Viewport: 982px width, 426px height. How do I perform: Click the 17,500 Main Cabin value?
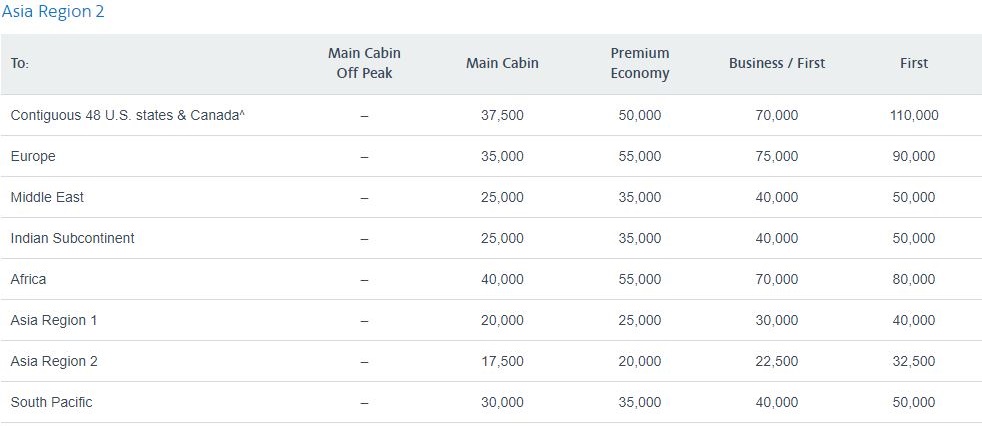pyautogui.click(x=502, y=361)
